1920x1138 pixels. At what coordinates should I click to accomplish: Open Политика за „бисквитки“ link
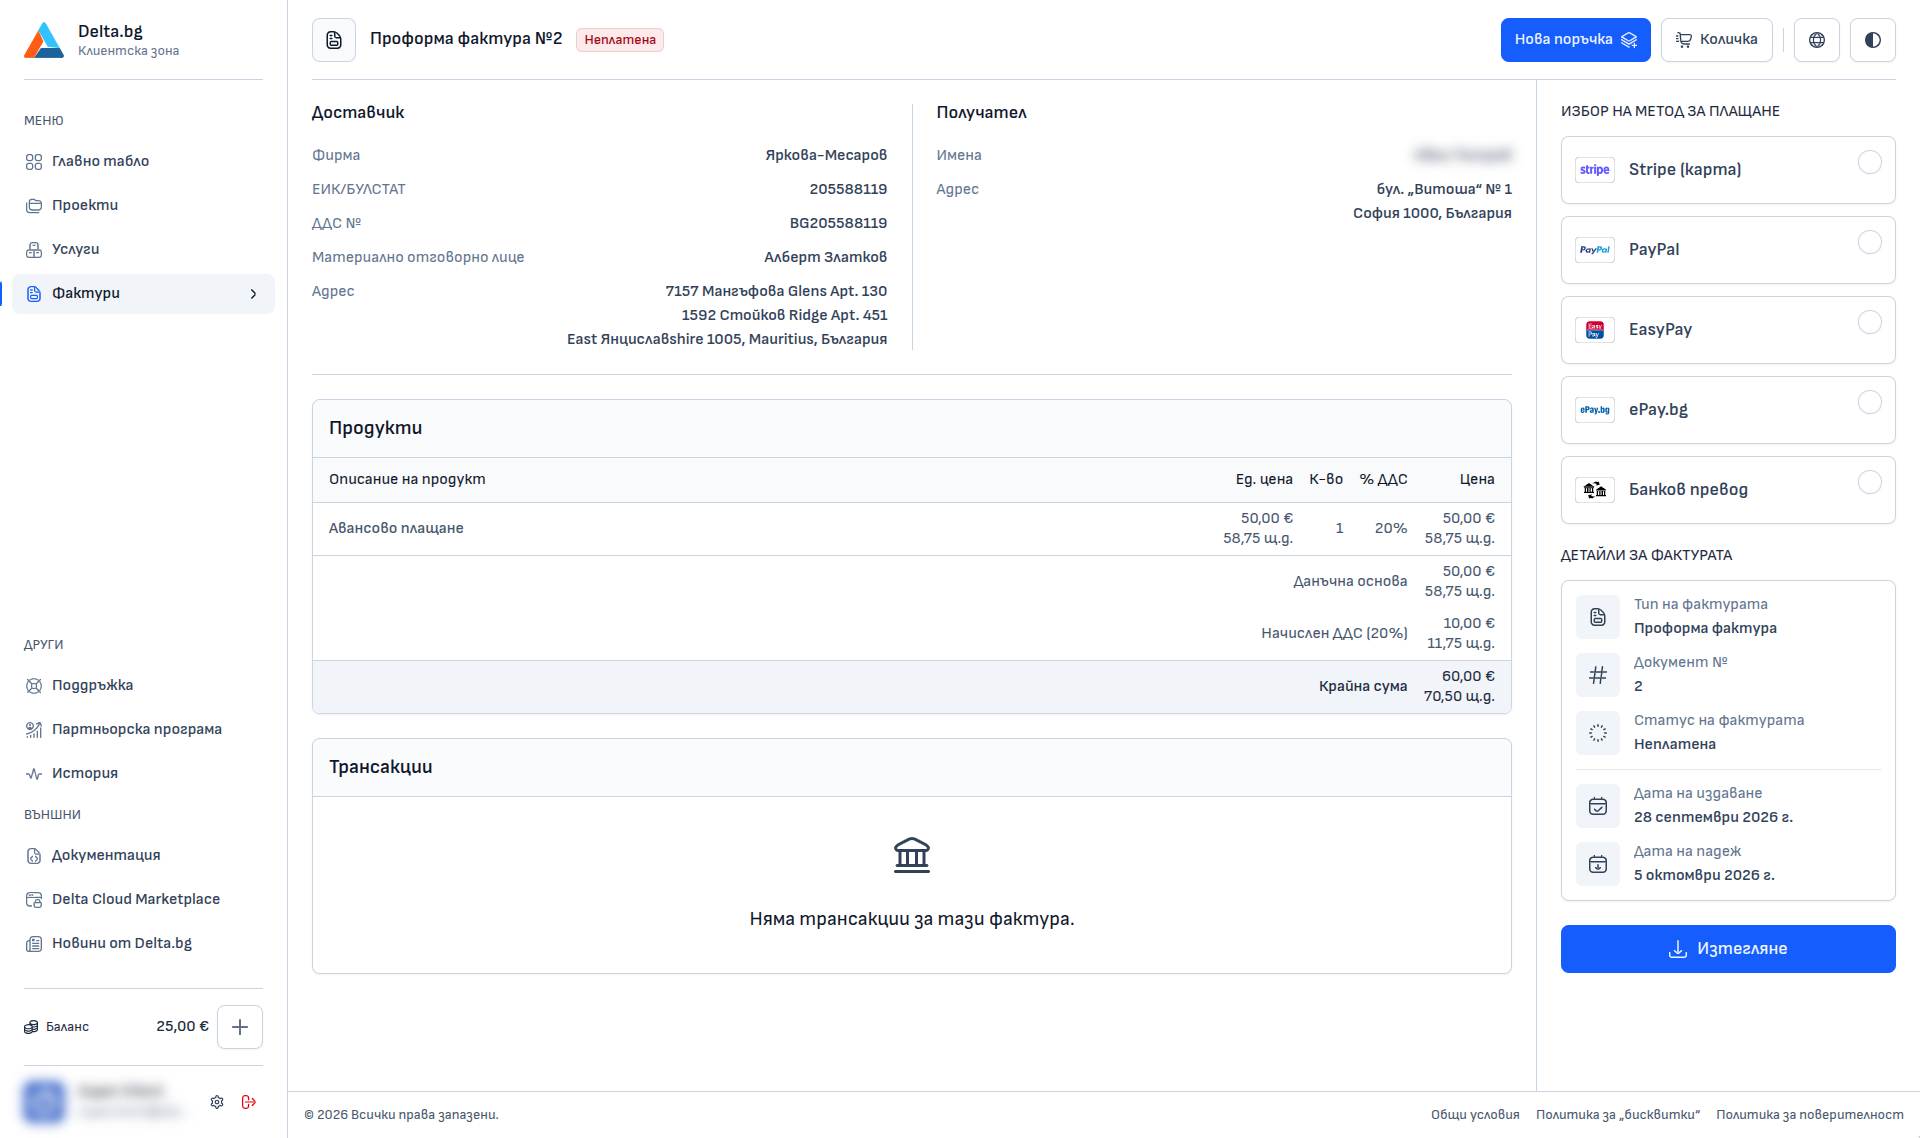1618,1115
